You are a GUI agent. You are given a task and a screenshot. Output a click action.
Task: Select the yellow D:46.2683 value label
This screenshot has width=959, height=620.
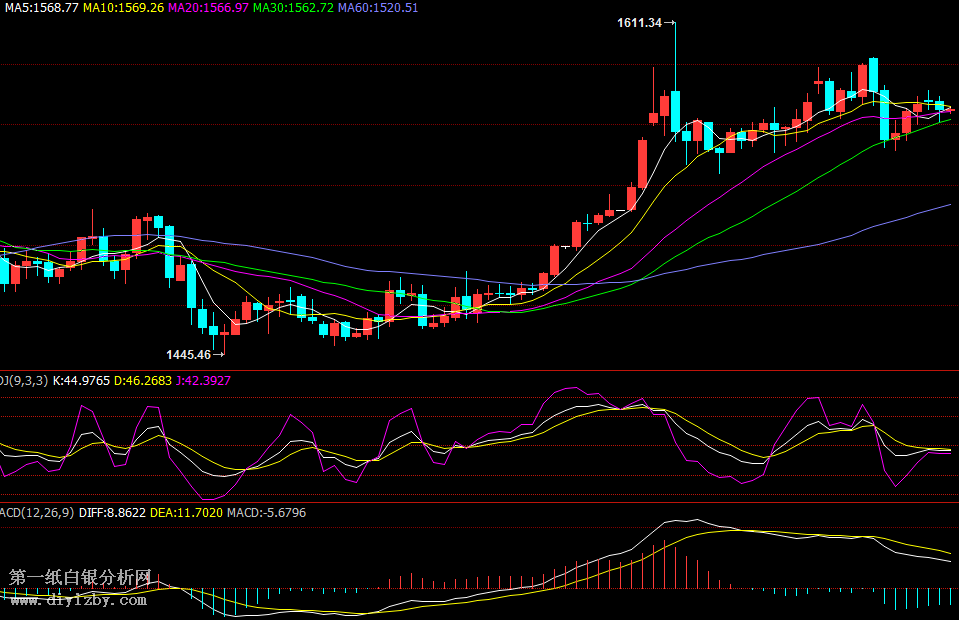pos(142,380)
